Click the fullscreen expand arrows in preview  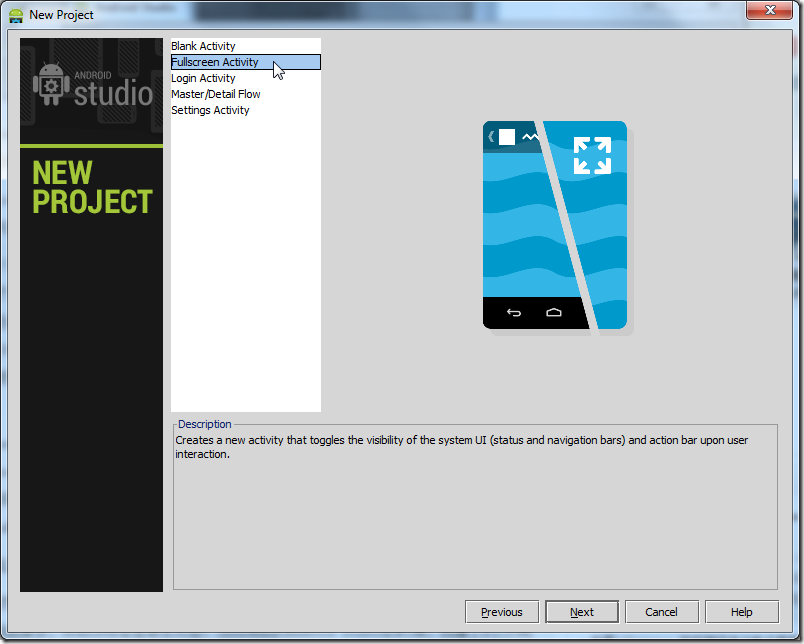pos(592,155)
